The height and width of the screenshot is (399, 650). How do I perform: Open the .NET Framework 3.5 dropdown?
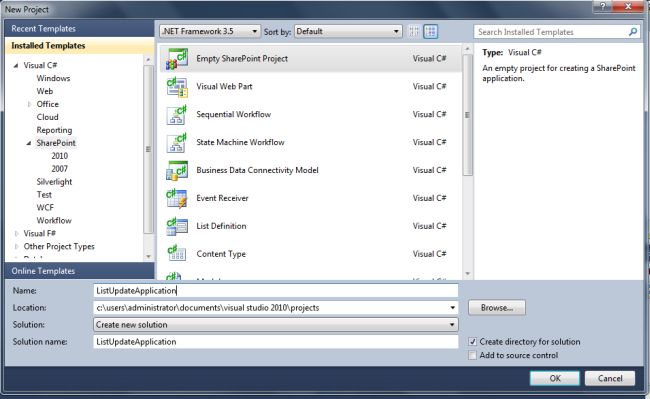tap(210, 31)
